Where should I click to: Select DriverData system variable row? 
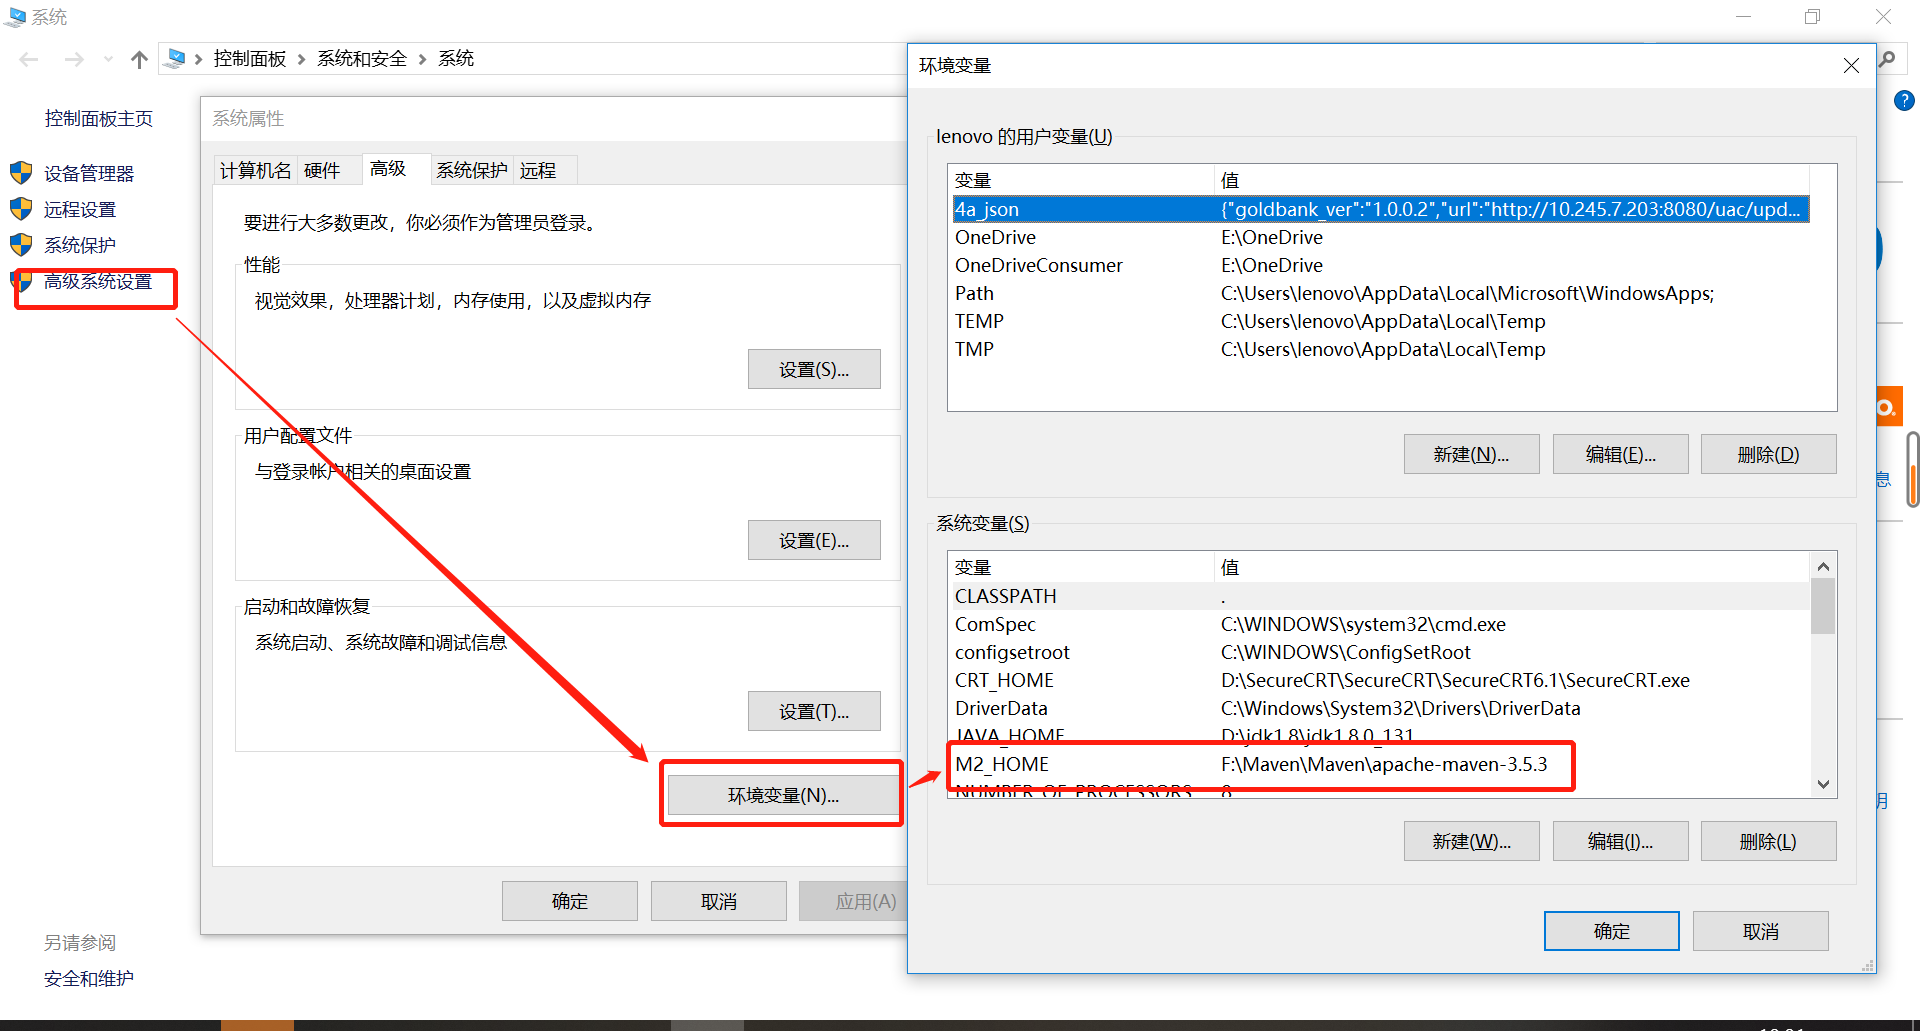[1380, 708]
